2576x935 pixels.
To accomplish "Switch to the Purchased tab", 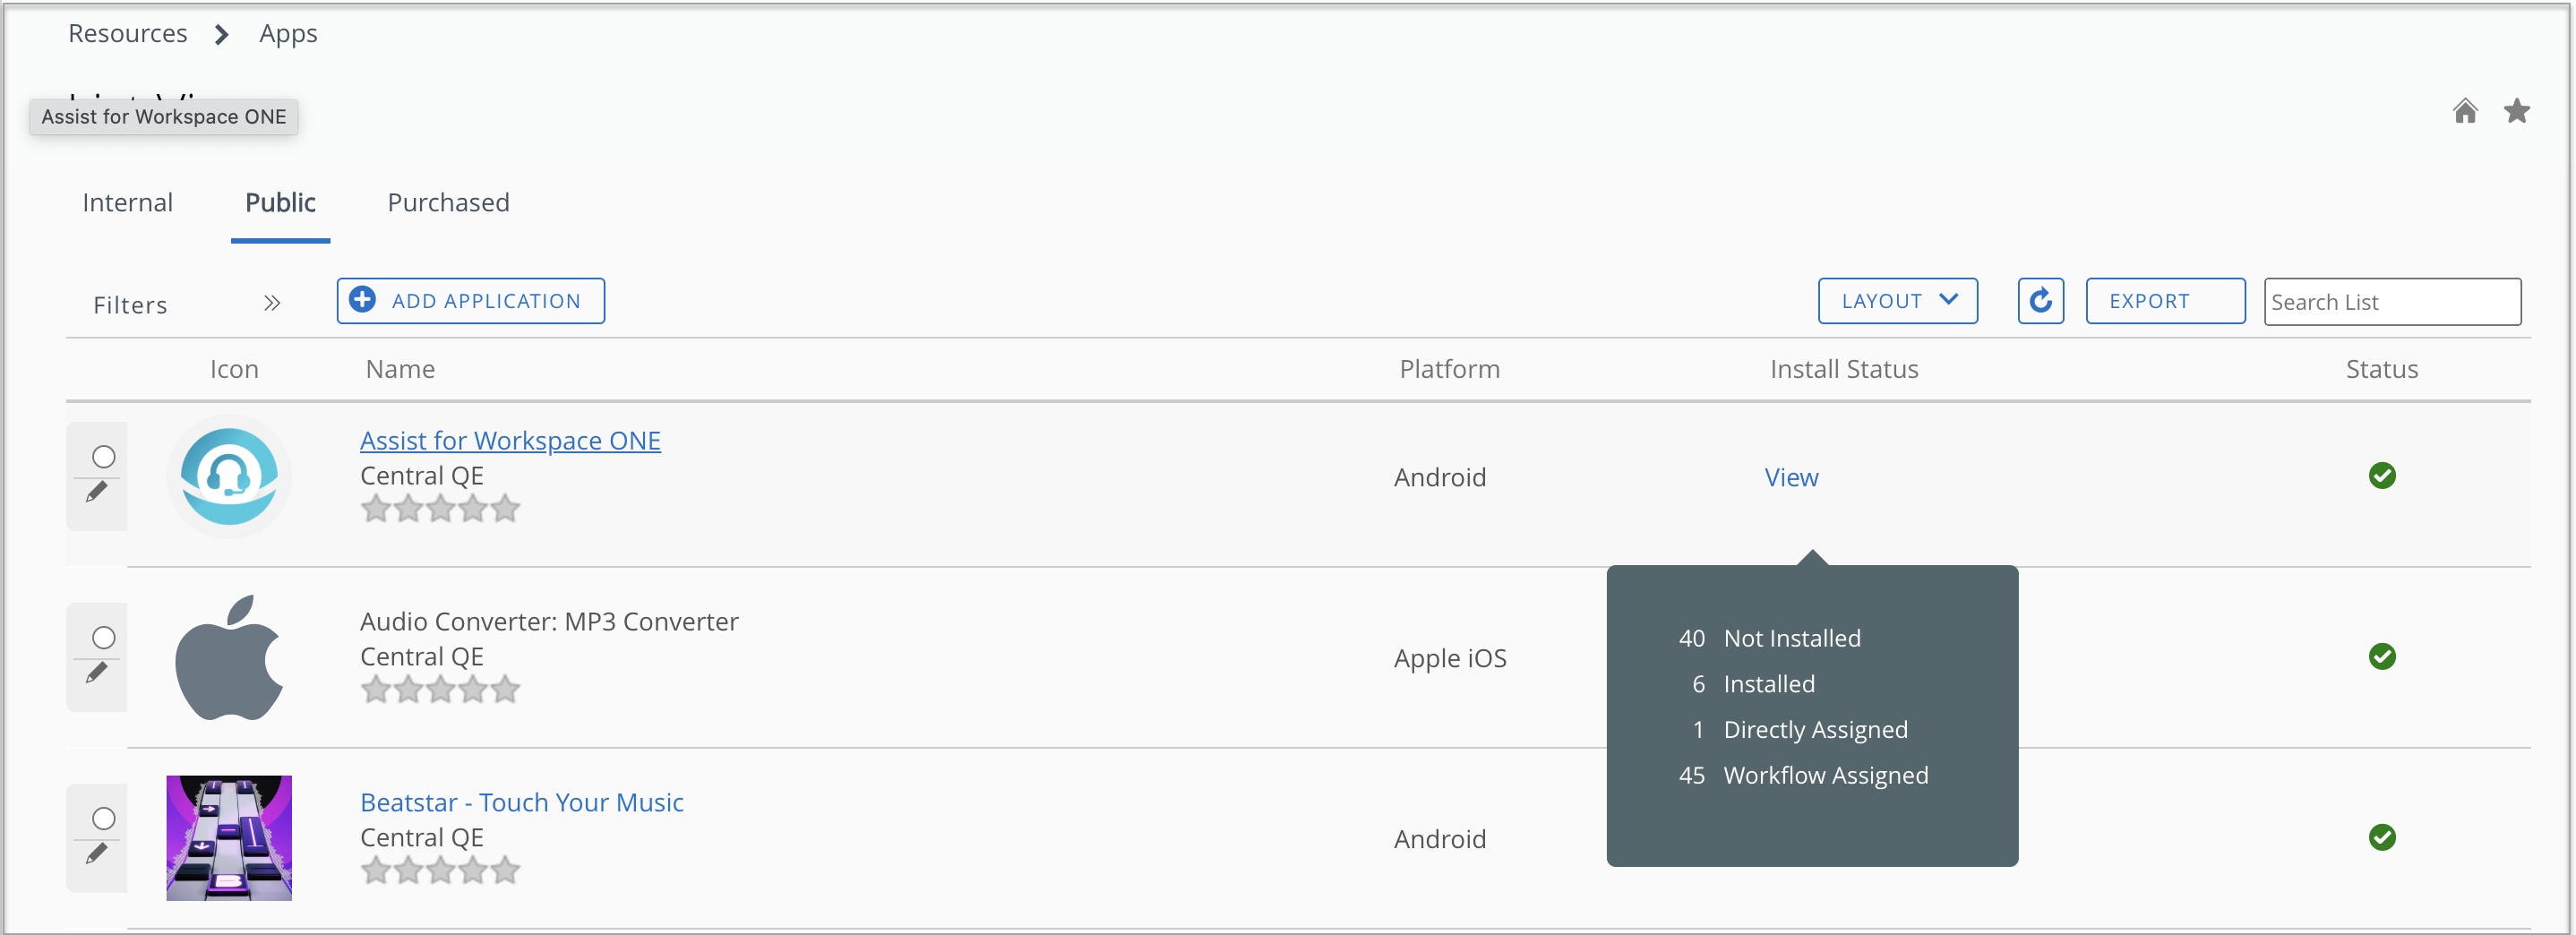I will coord(449,203).
